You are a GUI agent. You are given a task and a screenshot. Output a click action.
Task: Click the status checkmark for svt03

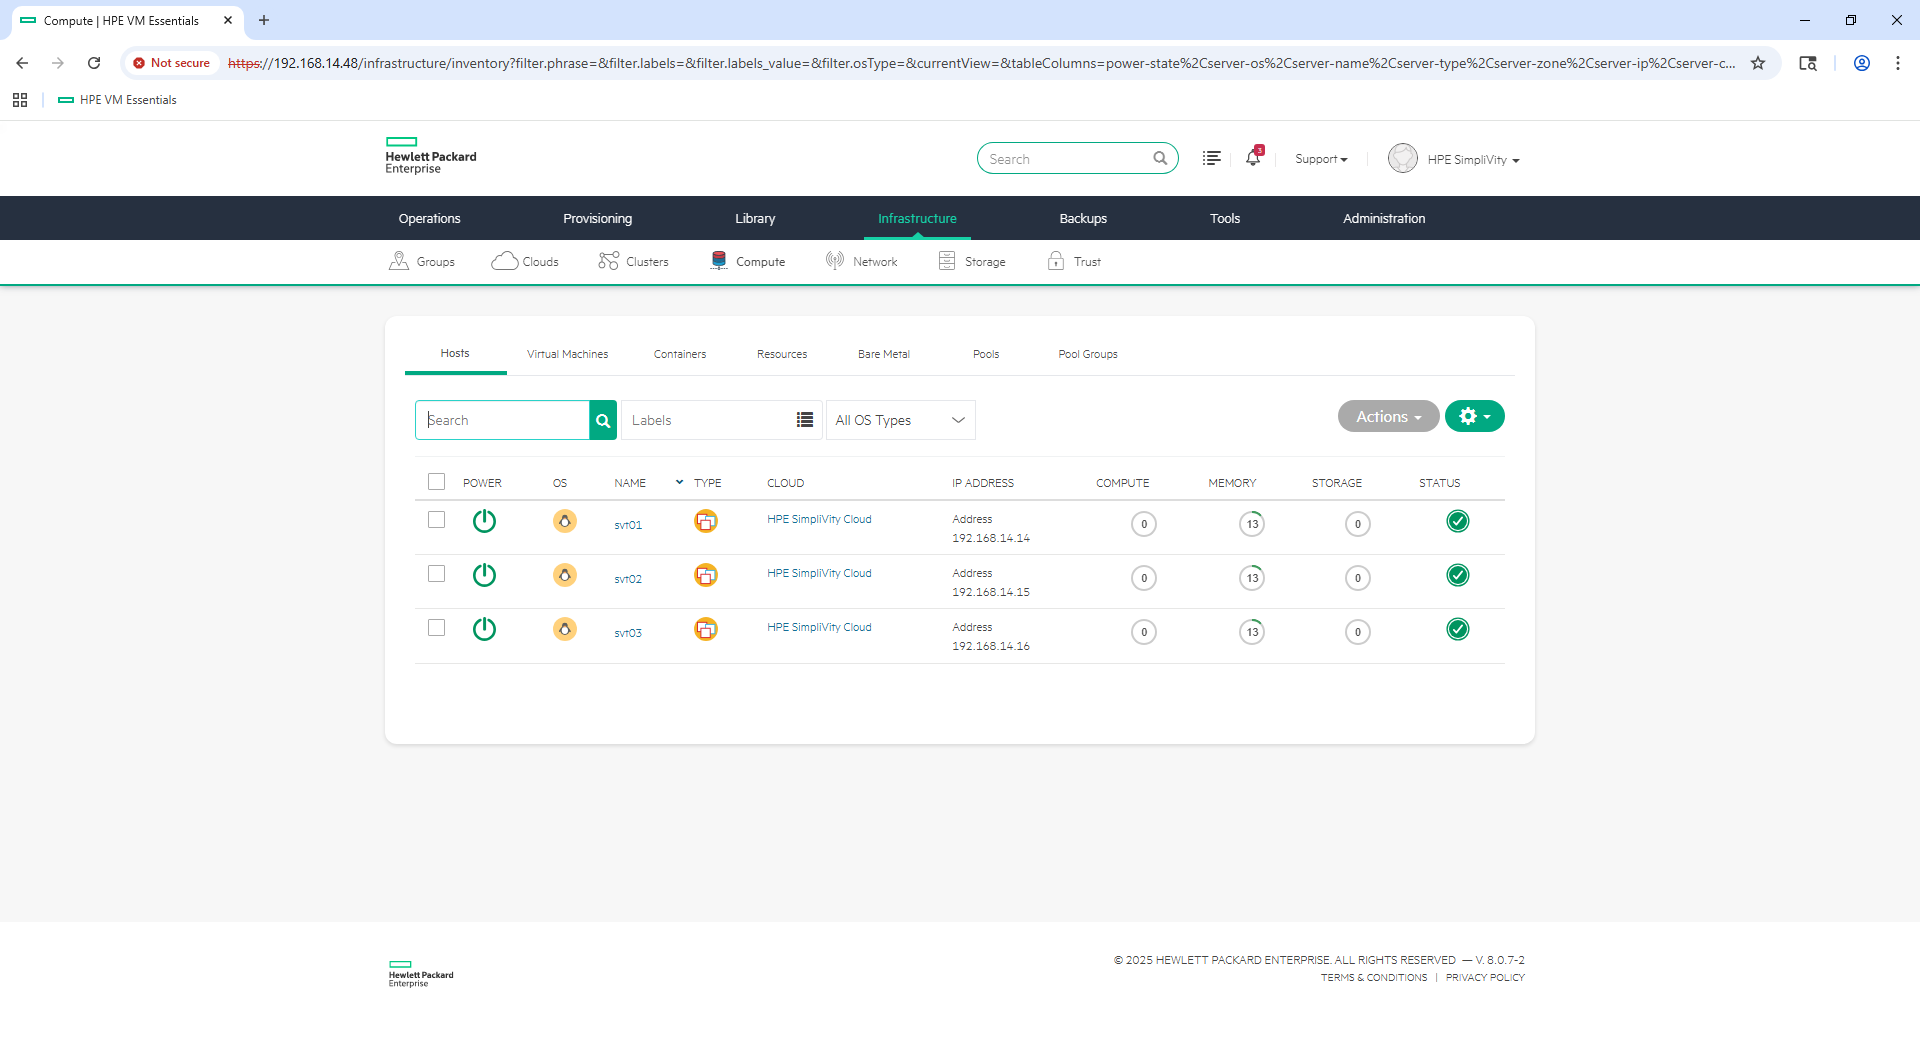(x=1457, y=629)
